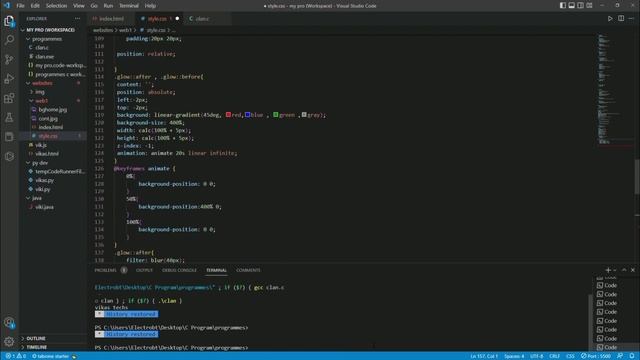The width and height of the screenshot is (640, 360).
Task: Open the Edit menu
Action: [35, 6]
